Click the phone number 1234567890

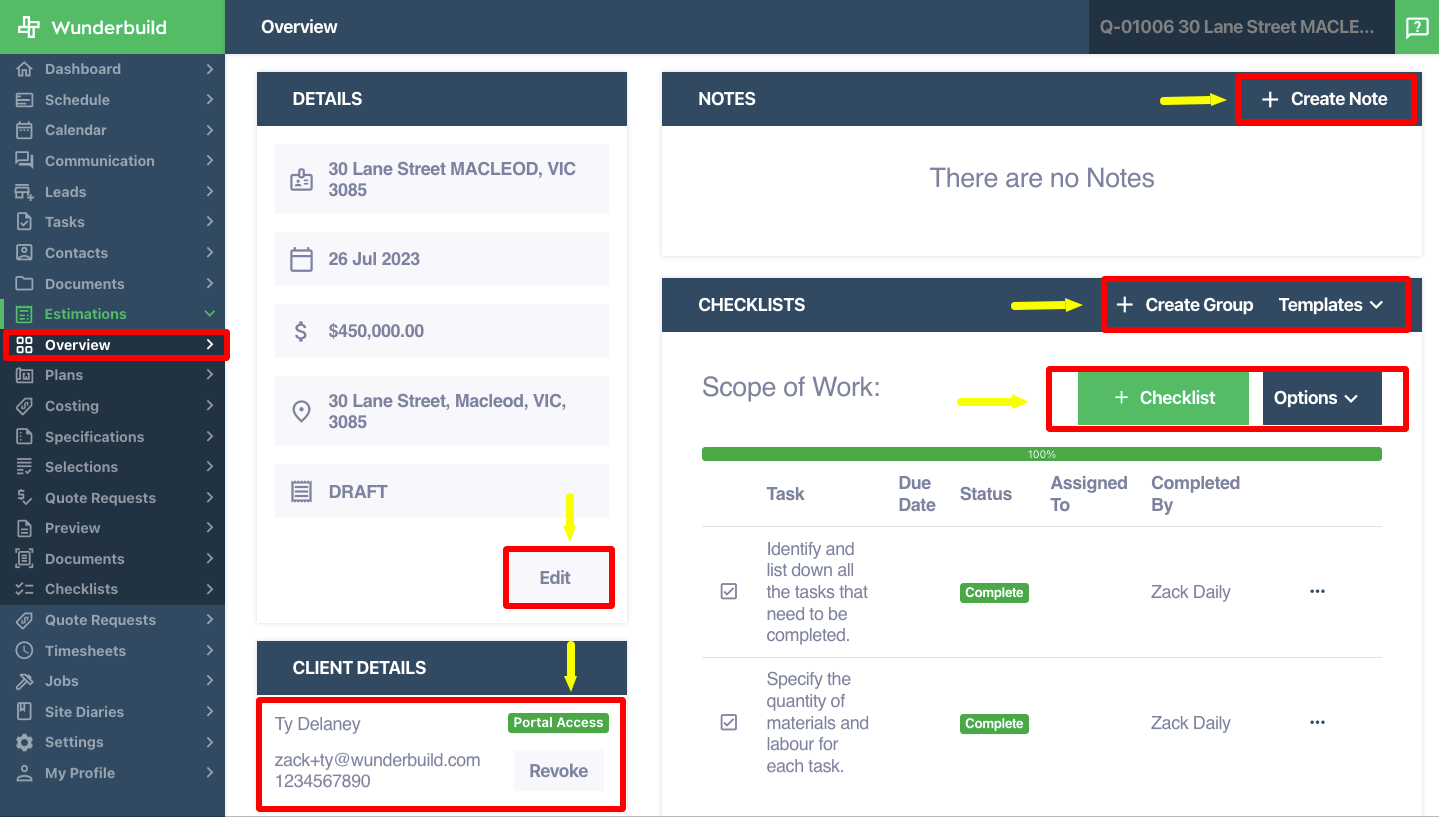pyautogui.click(x=322, y=781)
